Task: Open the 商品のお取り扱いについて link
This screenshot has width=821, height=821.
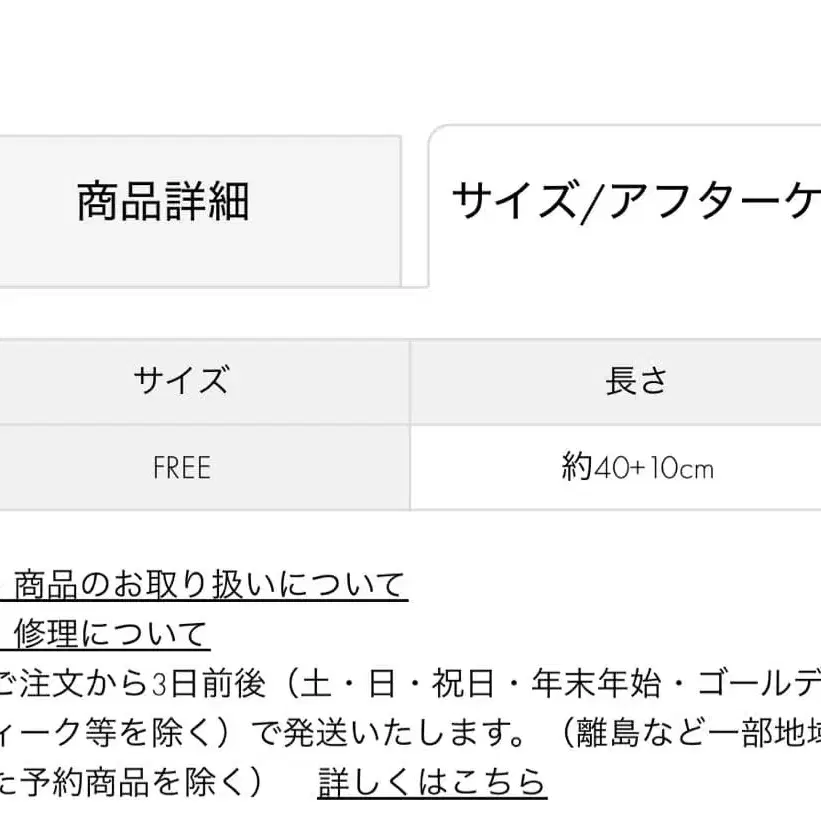Action: pyautogui.click(x=209, y=585)
